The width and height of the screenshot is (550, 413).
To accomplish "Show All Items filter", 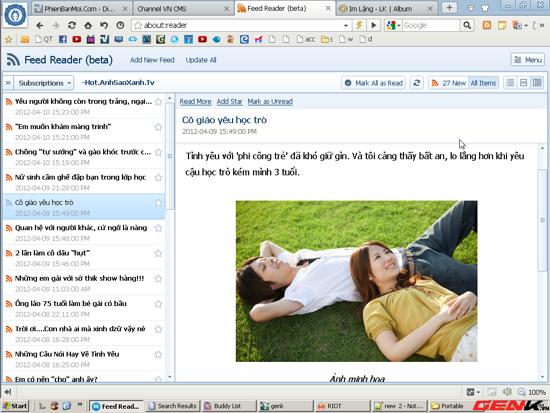I will (x=483, y=83).
